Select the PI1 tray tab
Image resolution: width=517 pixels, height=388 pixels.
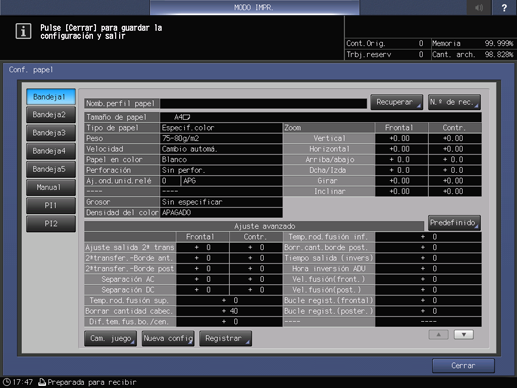pos(51,206)
